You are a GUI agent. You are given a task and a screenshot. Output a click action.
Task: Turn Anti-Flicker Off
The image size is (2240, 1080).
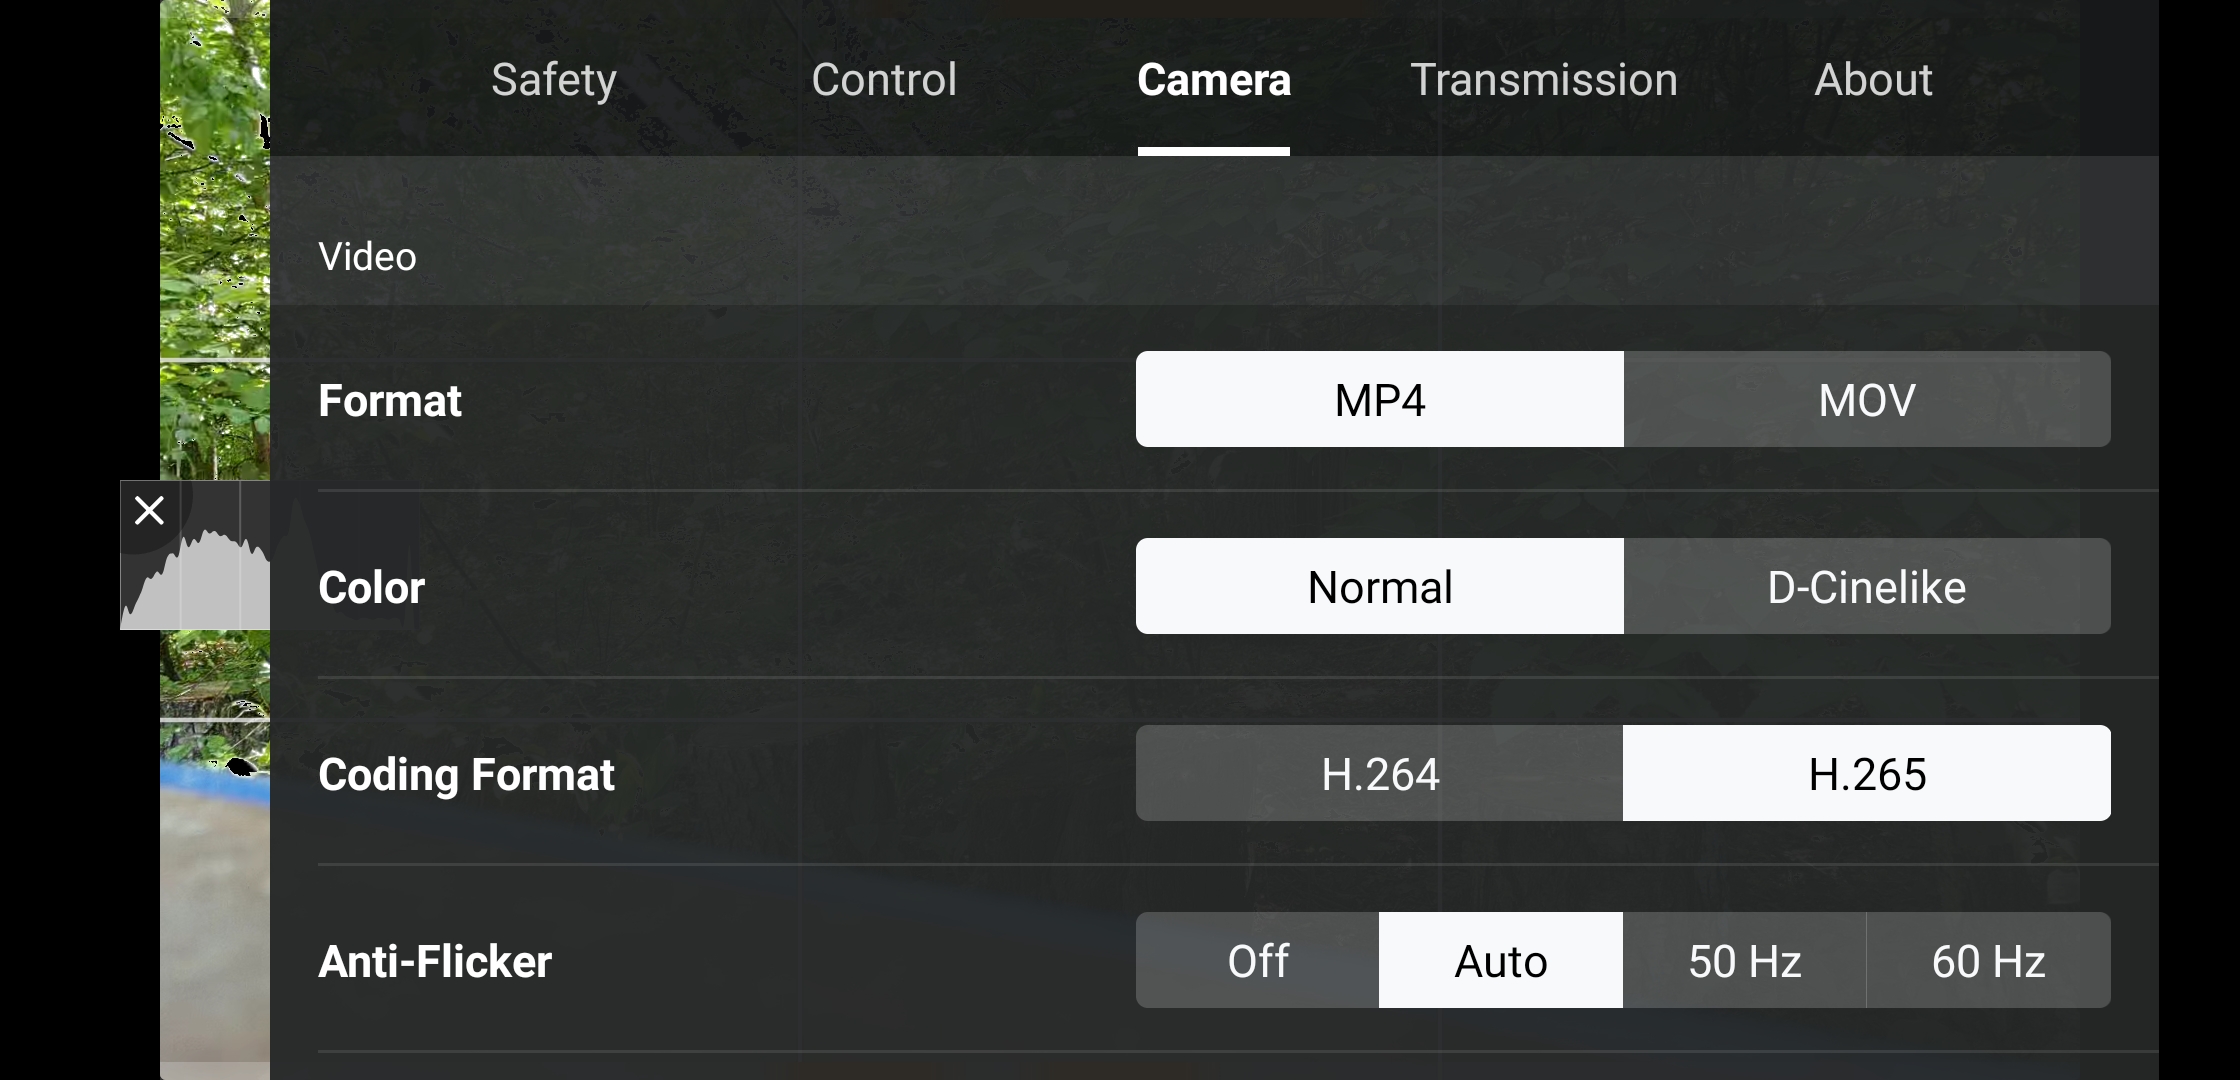1258,960
